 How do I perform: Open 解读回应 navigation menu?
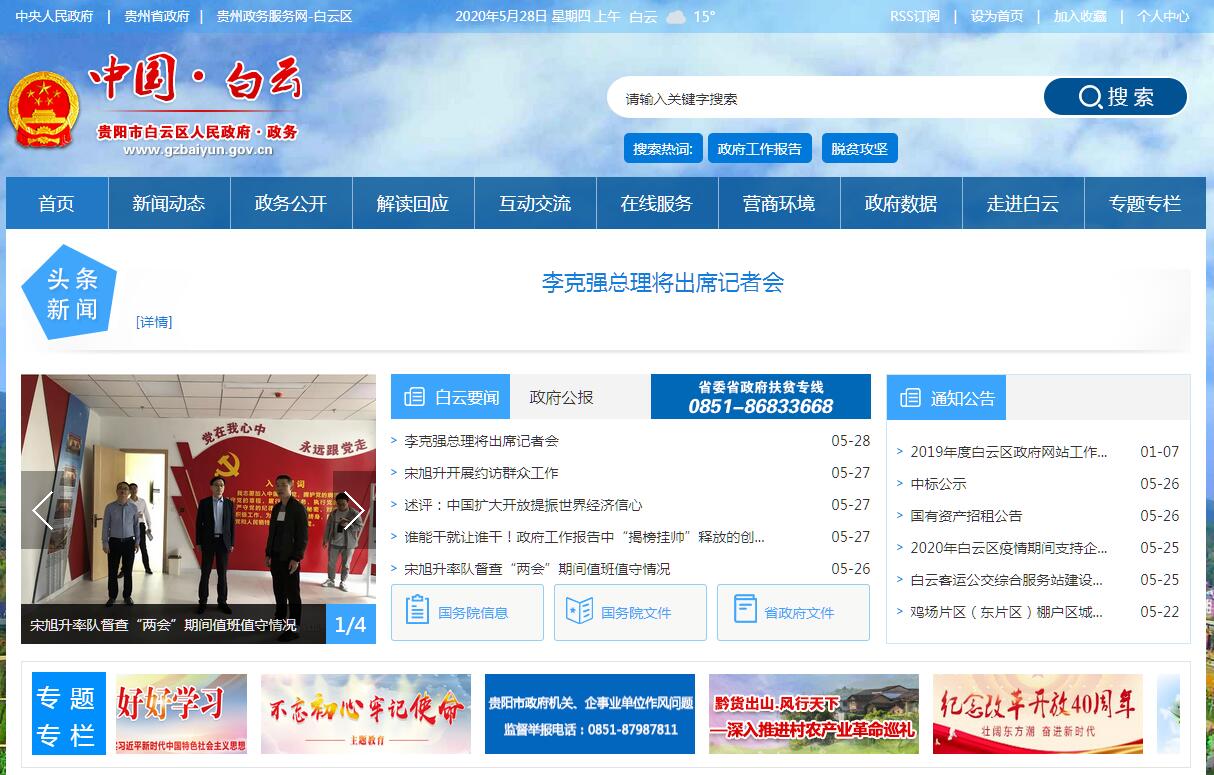(413, 203)
